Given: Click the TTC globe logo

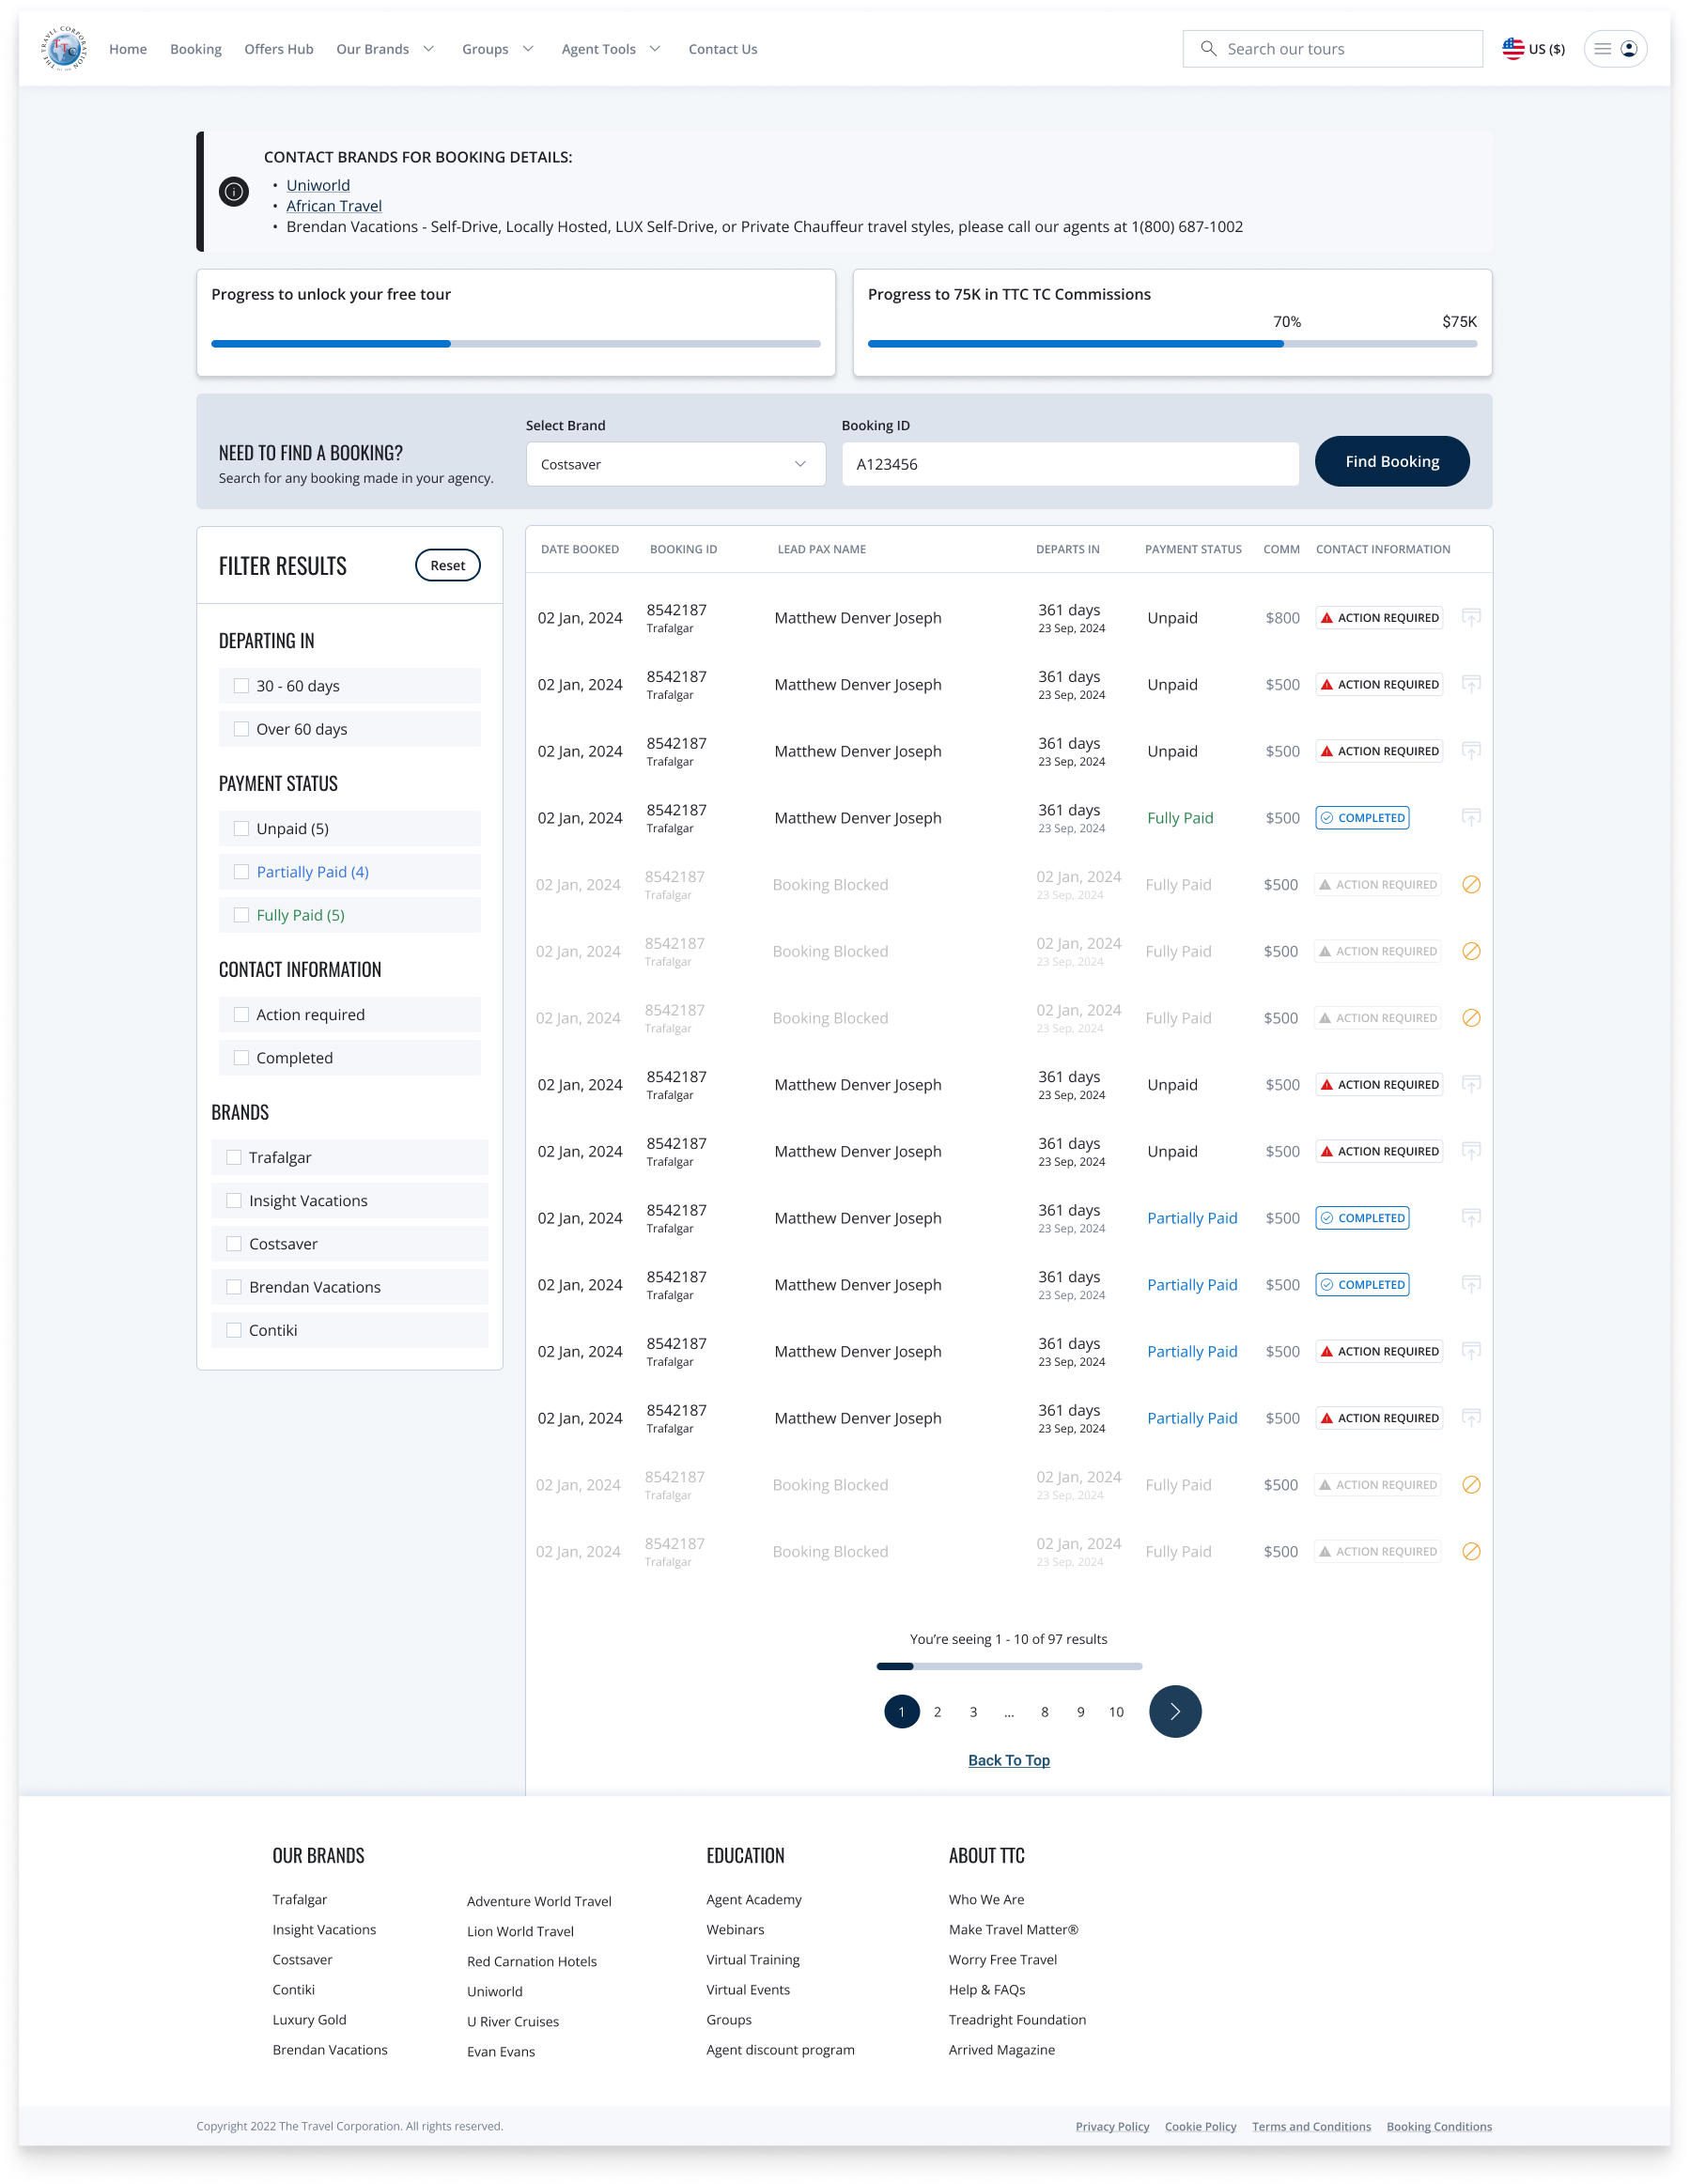Looking at the screenshot, I should (64, 48).
